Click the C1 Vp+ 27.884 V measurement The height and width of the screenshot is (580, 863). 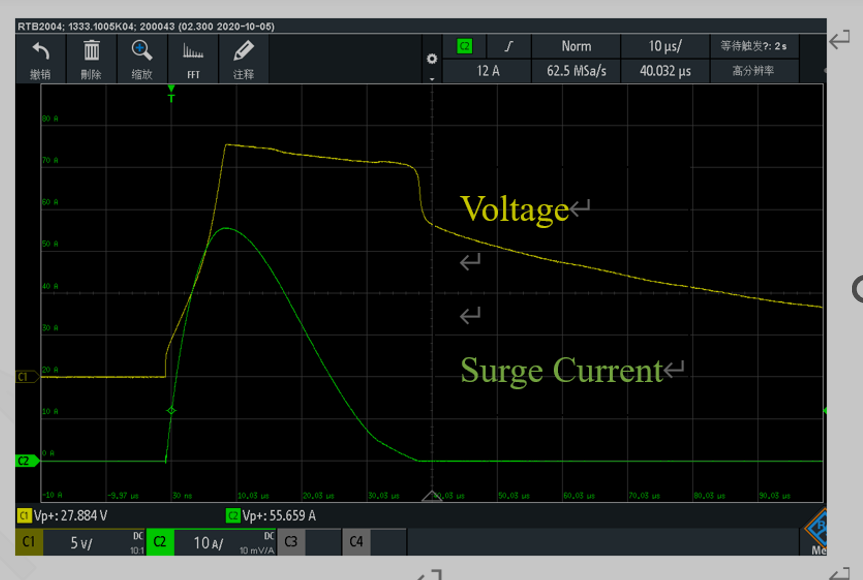[63, 516]
